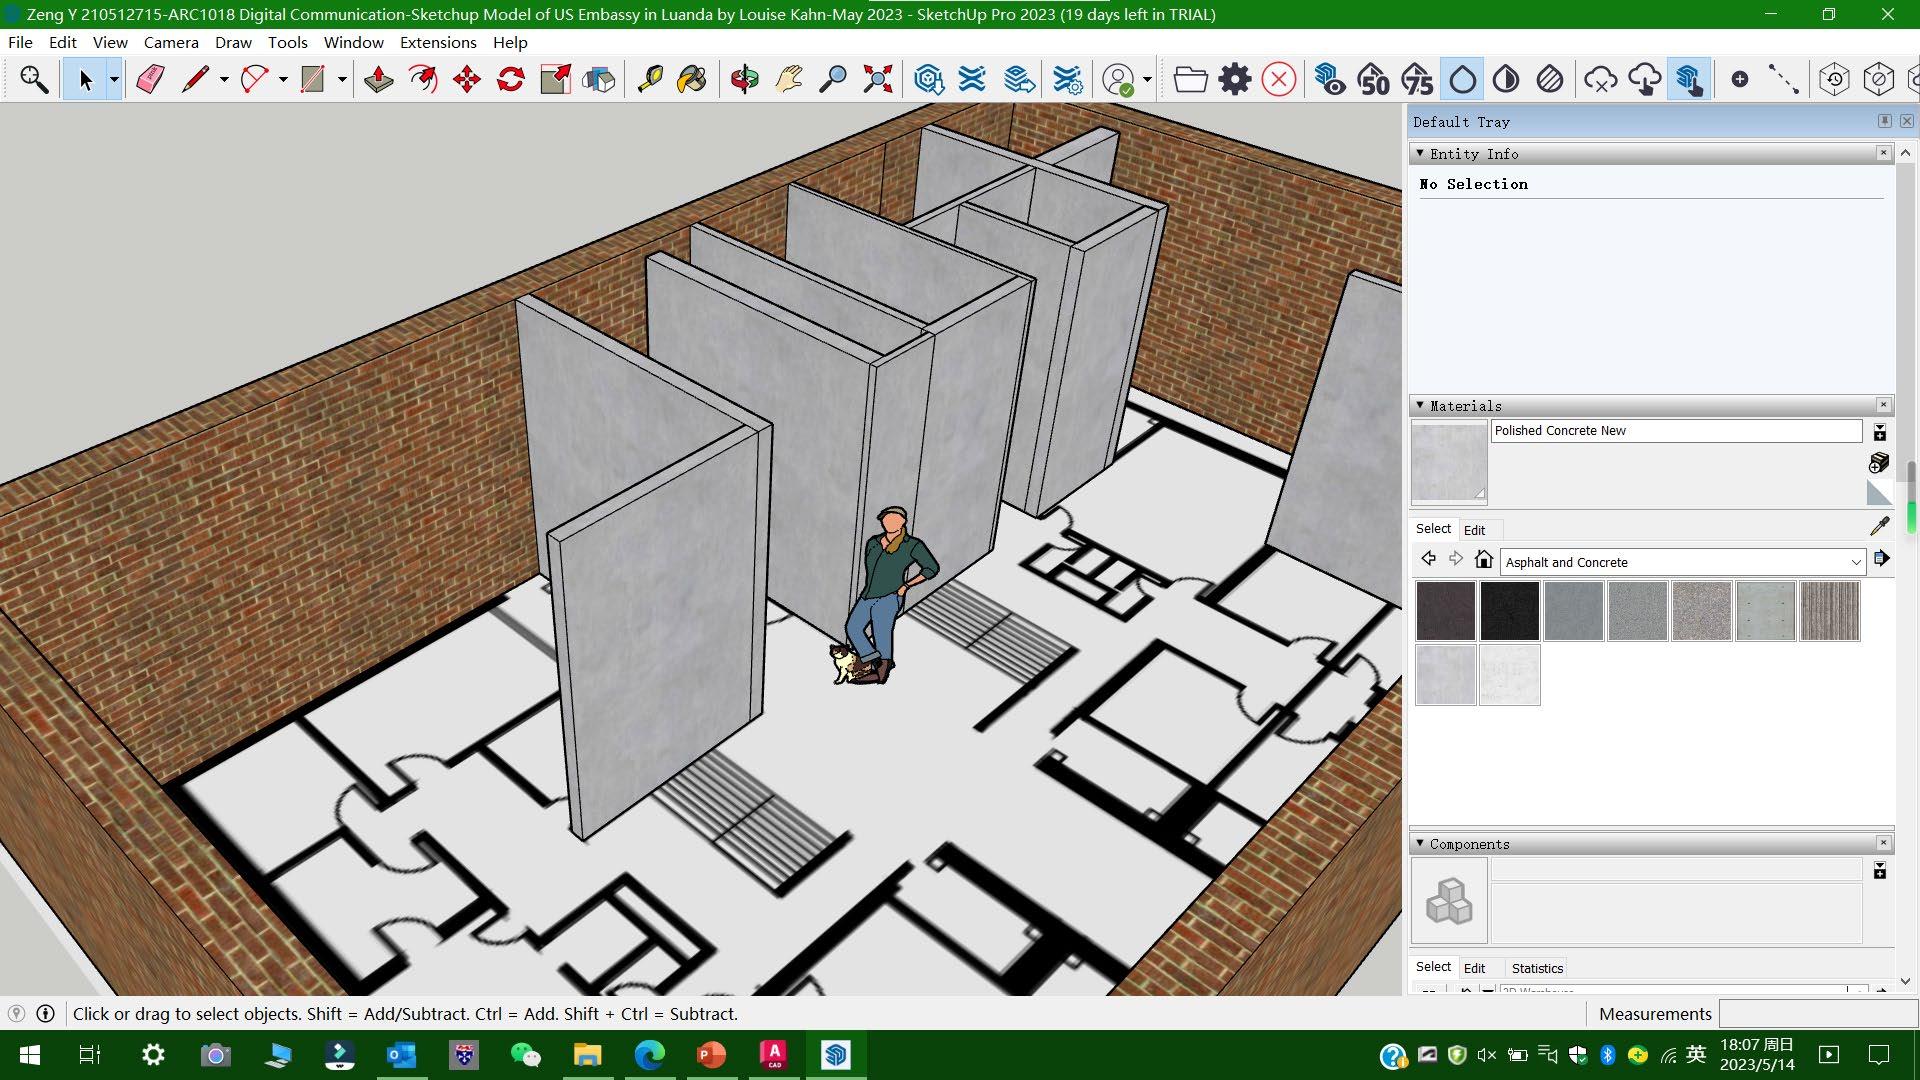Collapse the Materials panel
The height and width of the screenshot is (1080, 1920).
[1420, 405]
